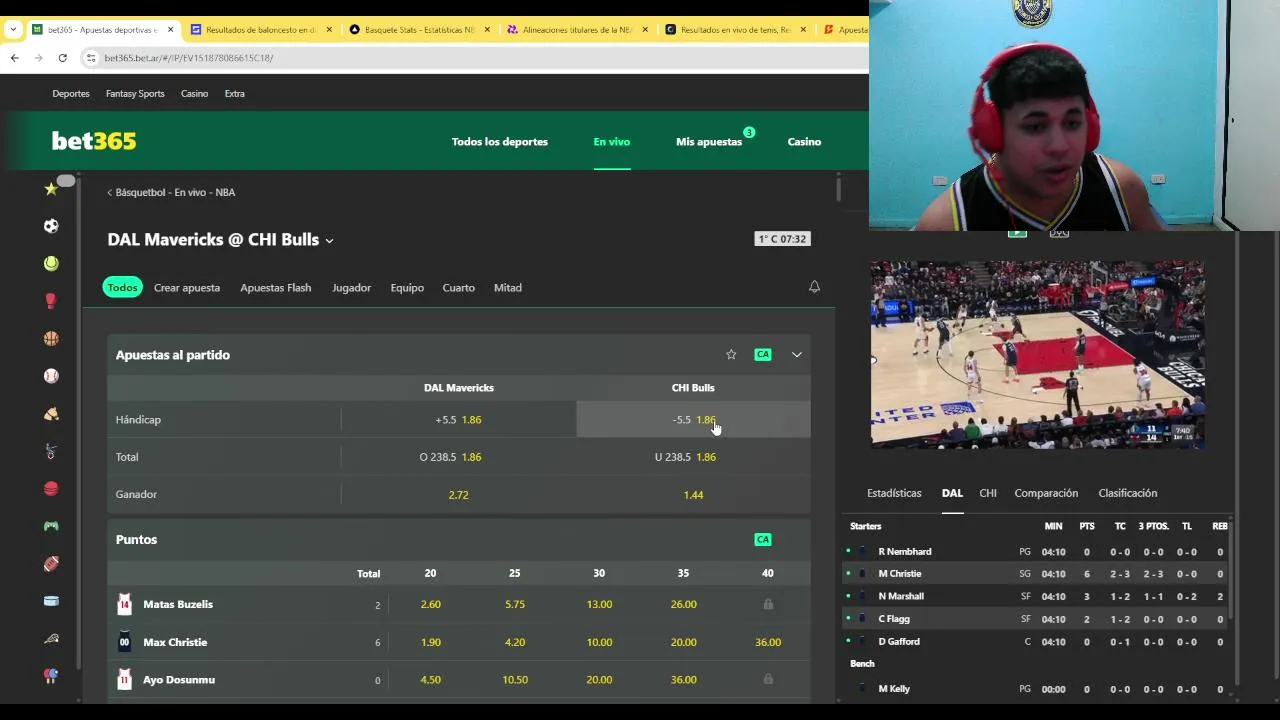Open Casino in green header
1280x720 pixels.
point(804,142)
